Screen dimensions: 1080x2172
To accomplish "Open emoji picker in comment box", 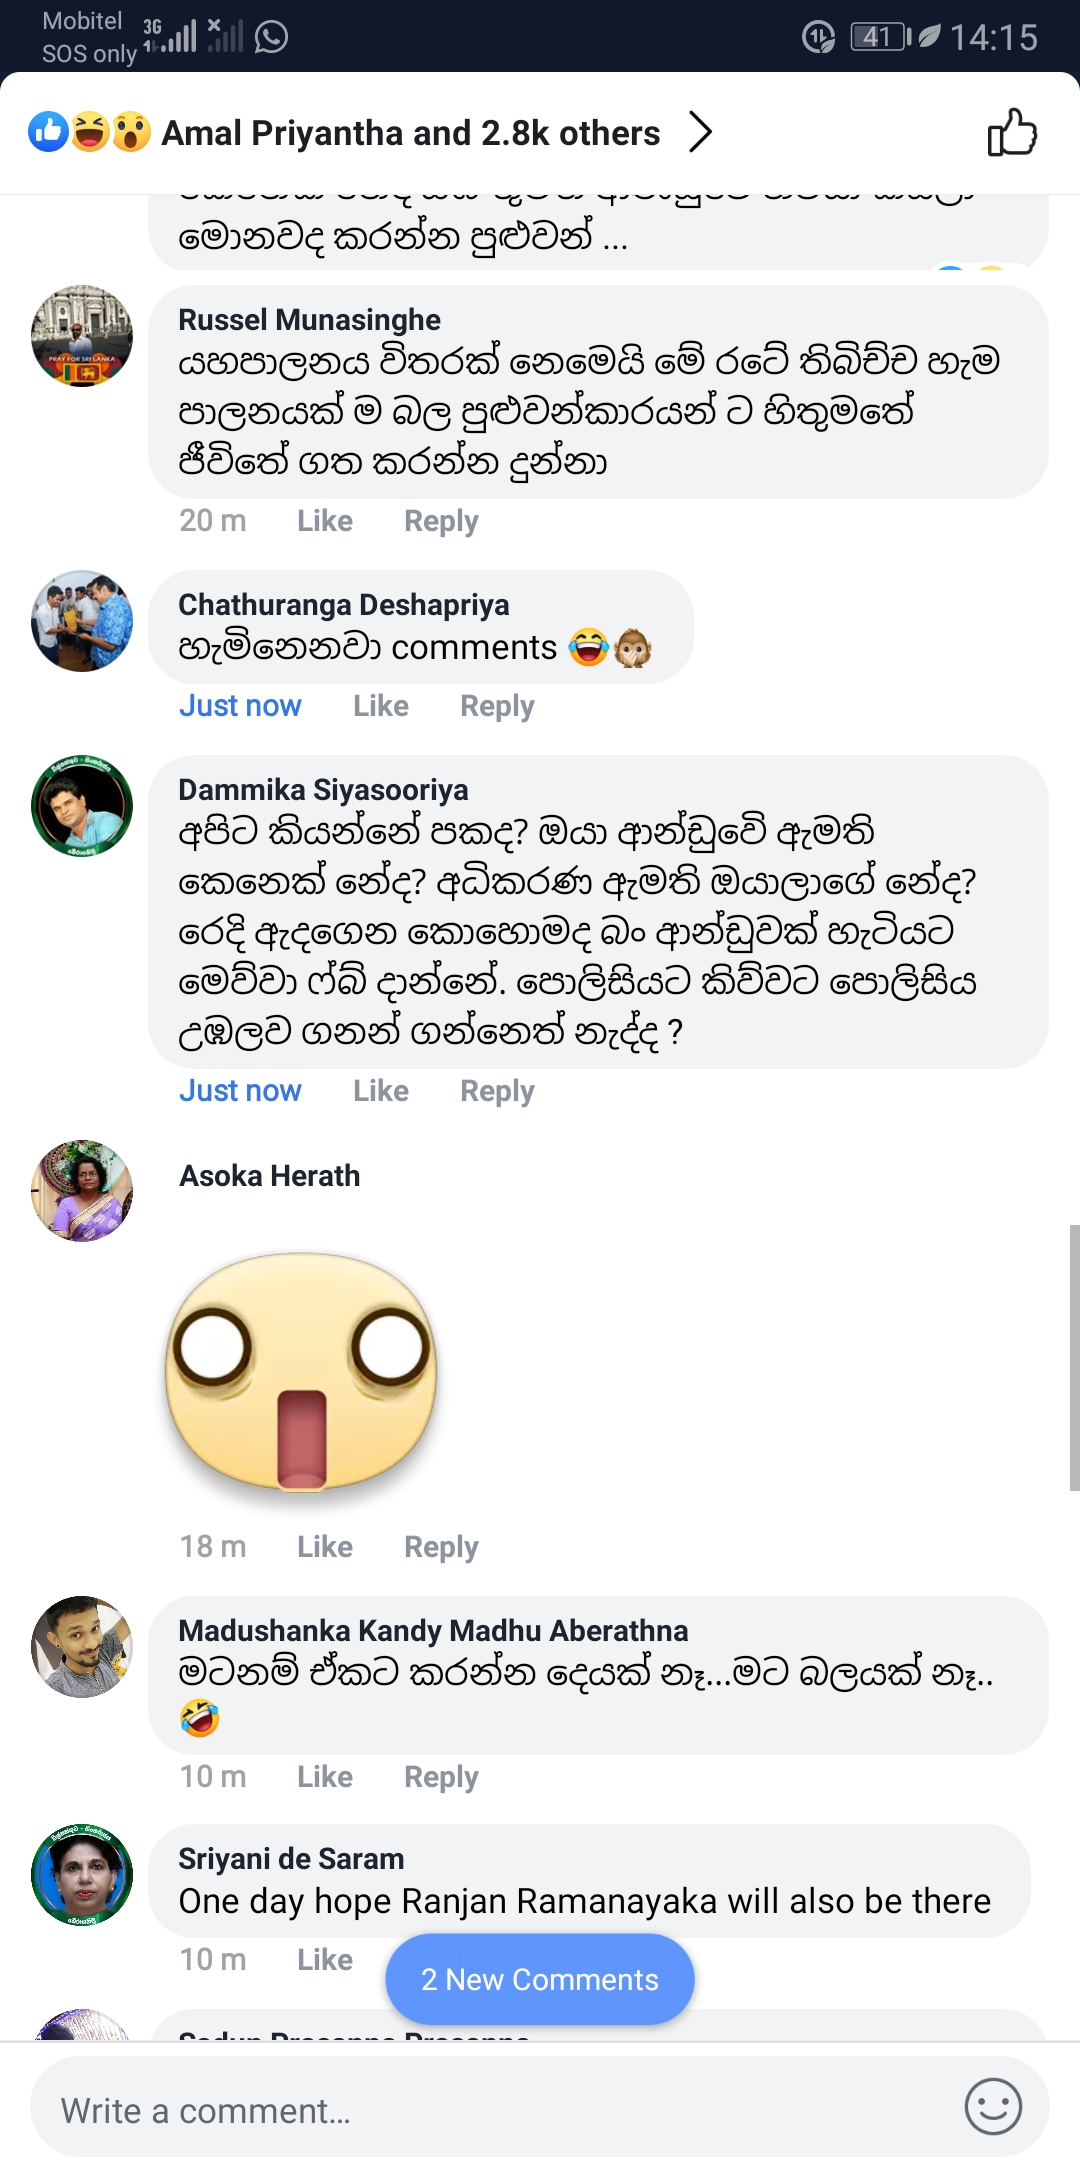I will coord(992,2106).
